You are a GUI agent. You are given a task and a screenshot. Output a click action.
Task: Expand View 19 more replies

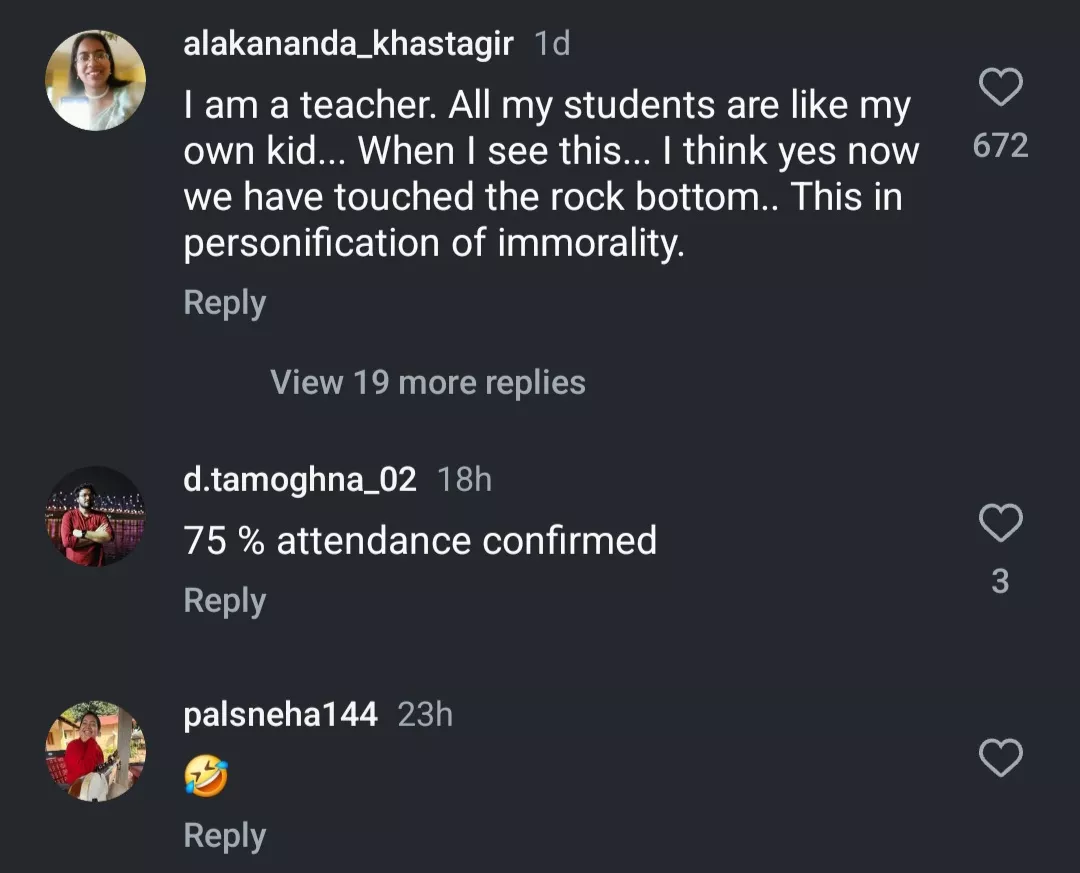[427, 382]
